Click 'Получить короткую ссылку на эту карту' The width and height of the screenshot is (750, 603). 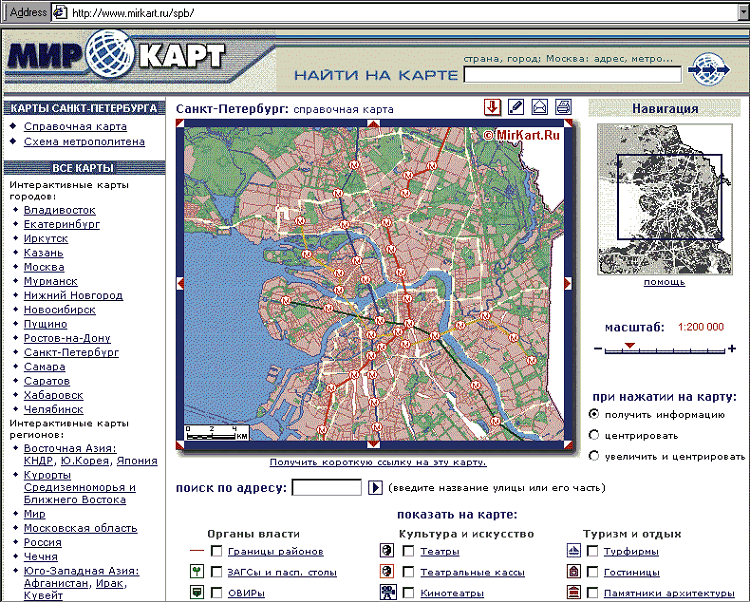point(378,462)
